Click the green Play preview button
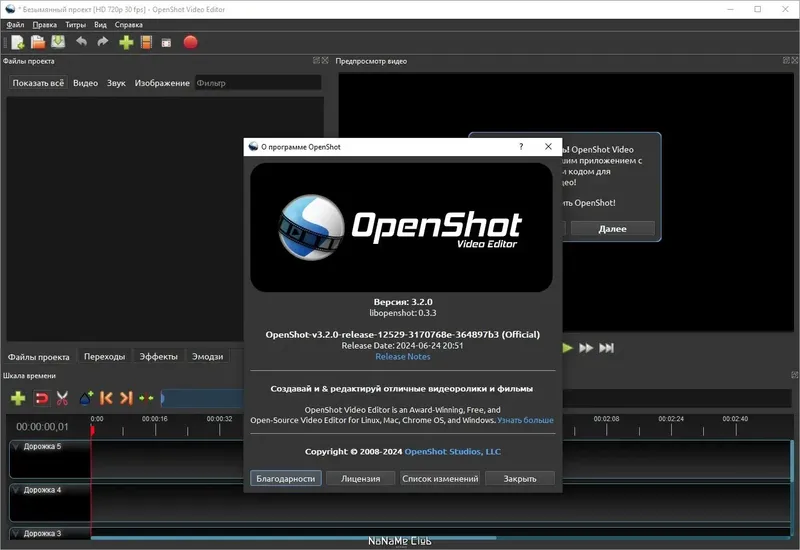The width and height of the screenshot is (800, 550). [567, 348]
